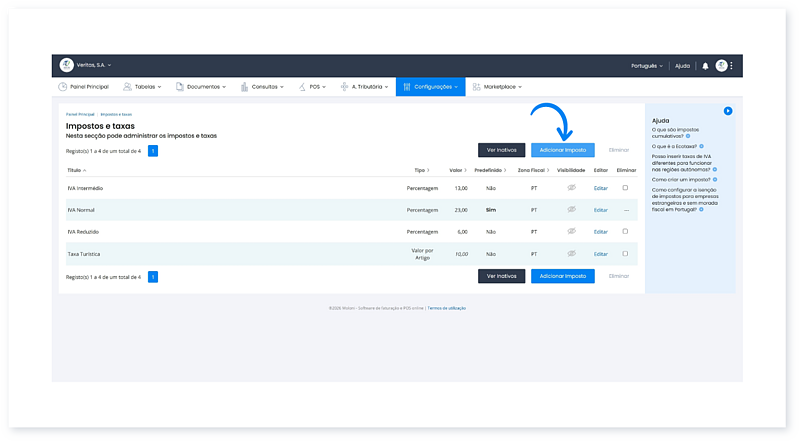
Task: Open the three-dot menu beside the user avatar
Action: click(731, 66)
